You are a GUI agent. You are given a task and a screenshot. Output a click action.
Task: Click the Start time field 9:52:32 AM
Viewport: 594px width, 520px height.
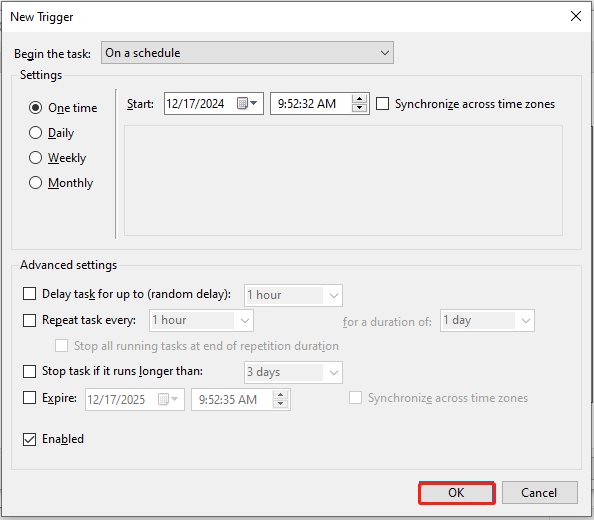click(320, 103)
